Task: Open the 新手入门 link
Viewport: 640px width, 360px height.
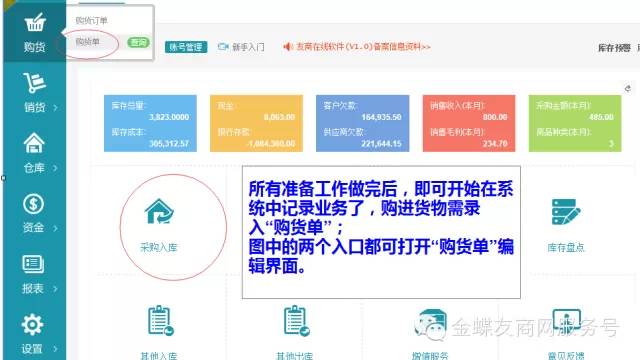Action: click(x=241, y=47)
